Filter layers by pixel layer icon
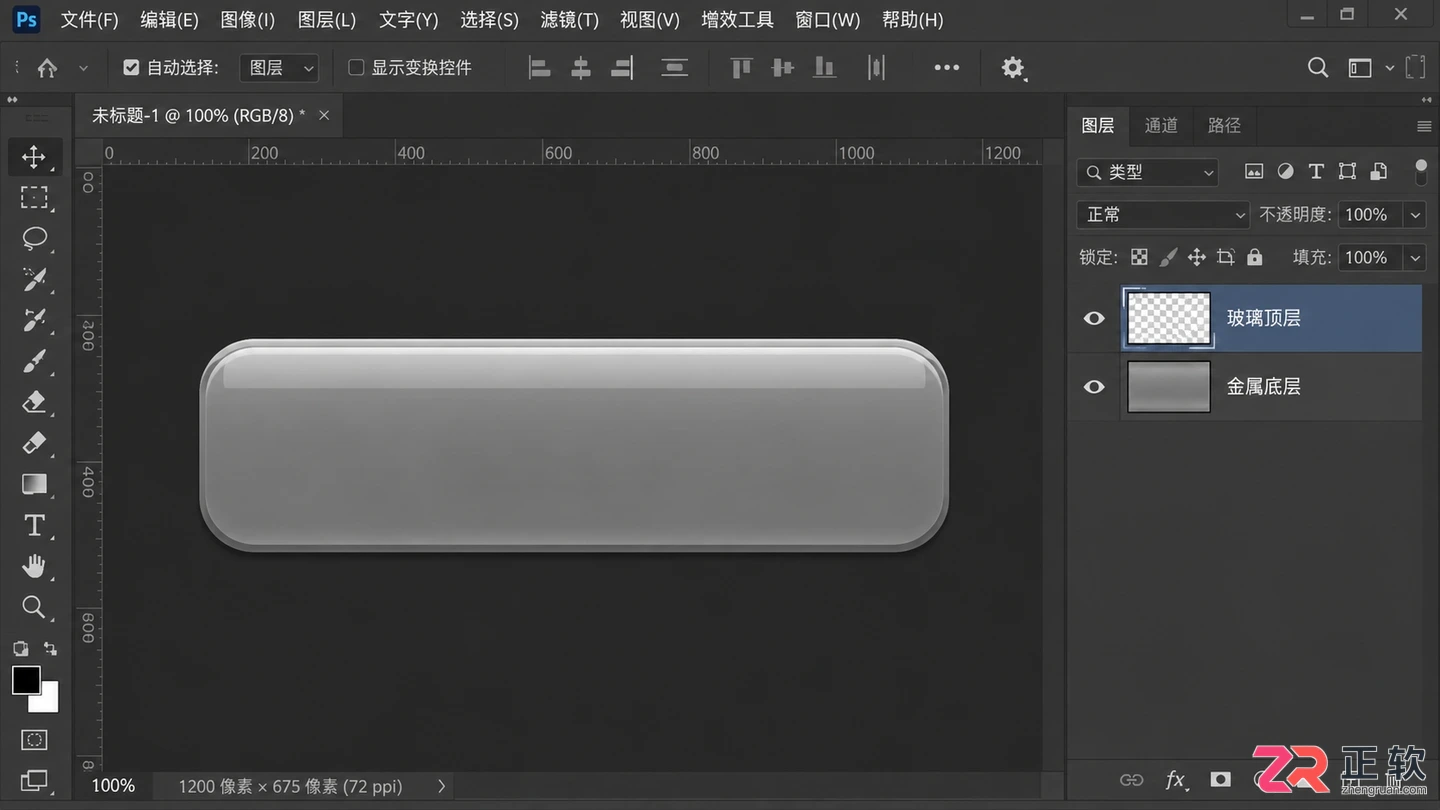The image size is (1440, 810). [1254, 172]
